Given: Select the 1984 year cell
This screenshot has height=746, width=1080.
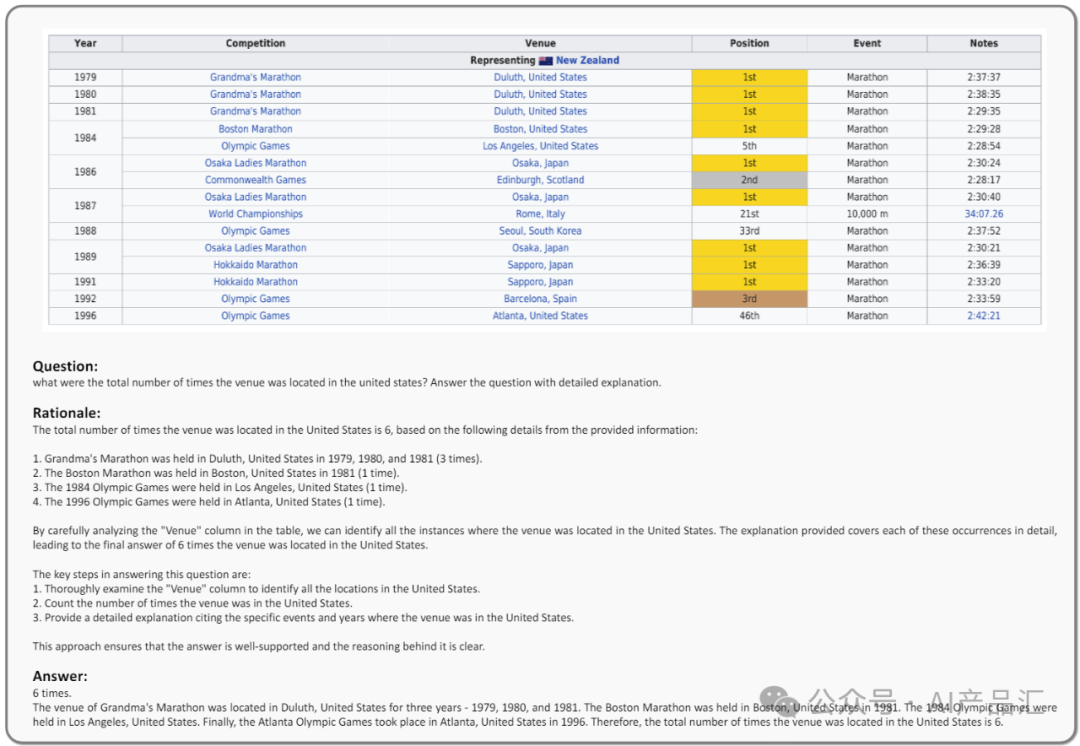Looking at the screenshot, I should (85, 138).
